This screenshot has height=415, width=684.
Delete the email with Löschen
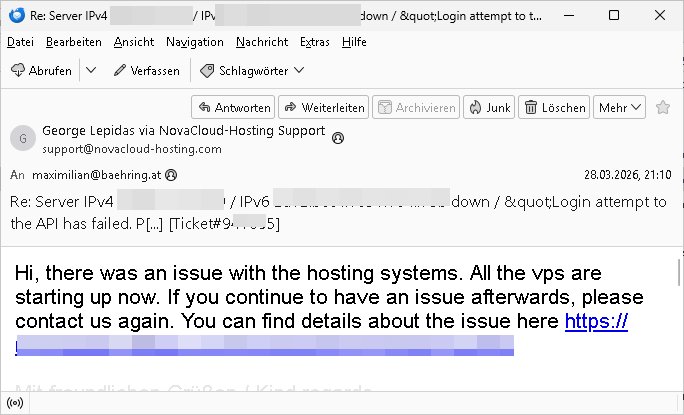point(554,107)
